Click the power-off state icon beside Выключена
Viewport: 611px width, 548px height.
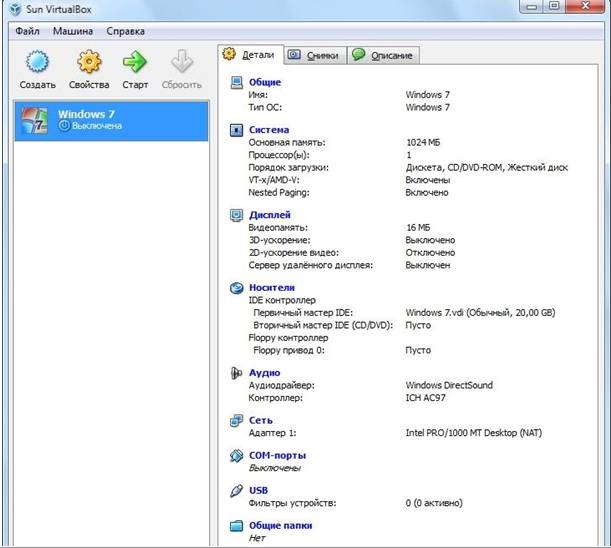click(64, 126)
